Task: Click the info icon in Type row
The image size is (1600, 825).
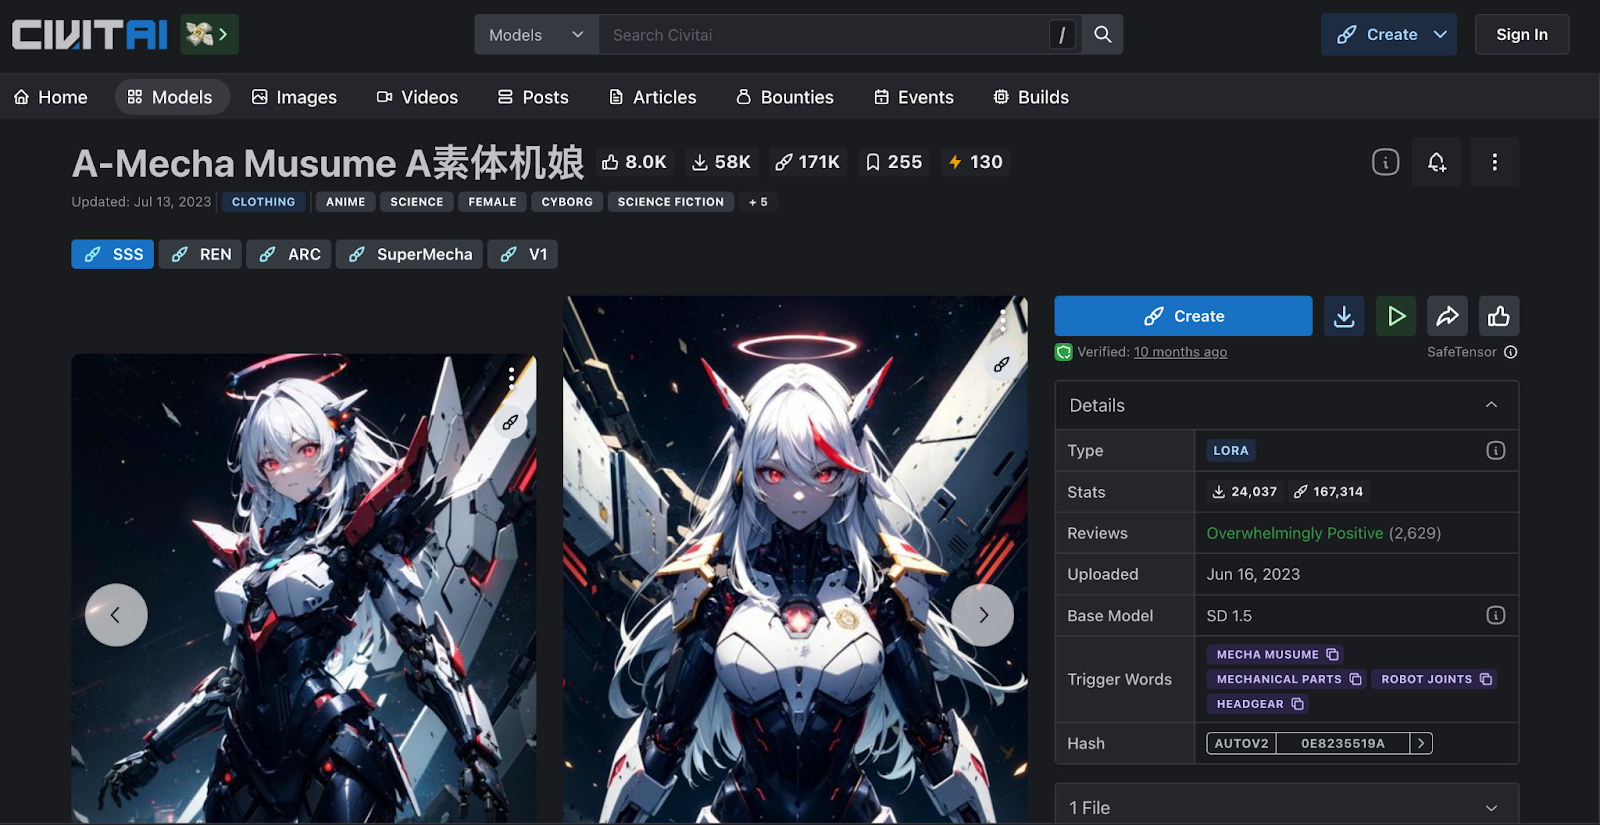Action: 1496,451
